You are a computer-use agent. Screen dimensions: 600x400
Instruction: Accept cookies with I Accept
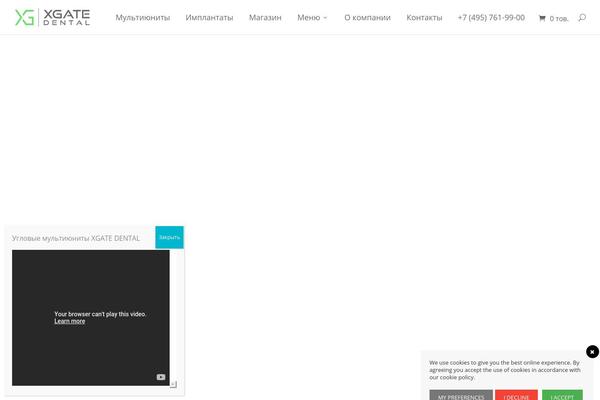[x=562, y=395]
